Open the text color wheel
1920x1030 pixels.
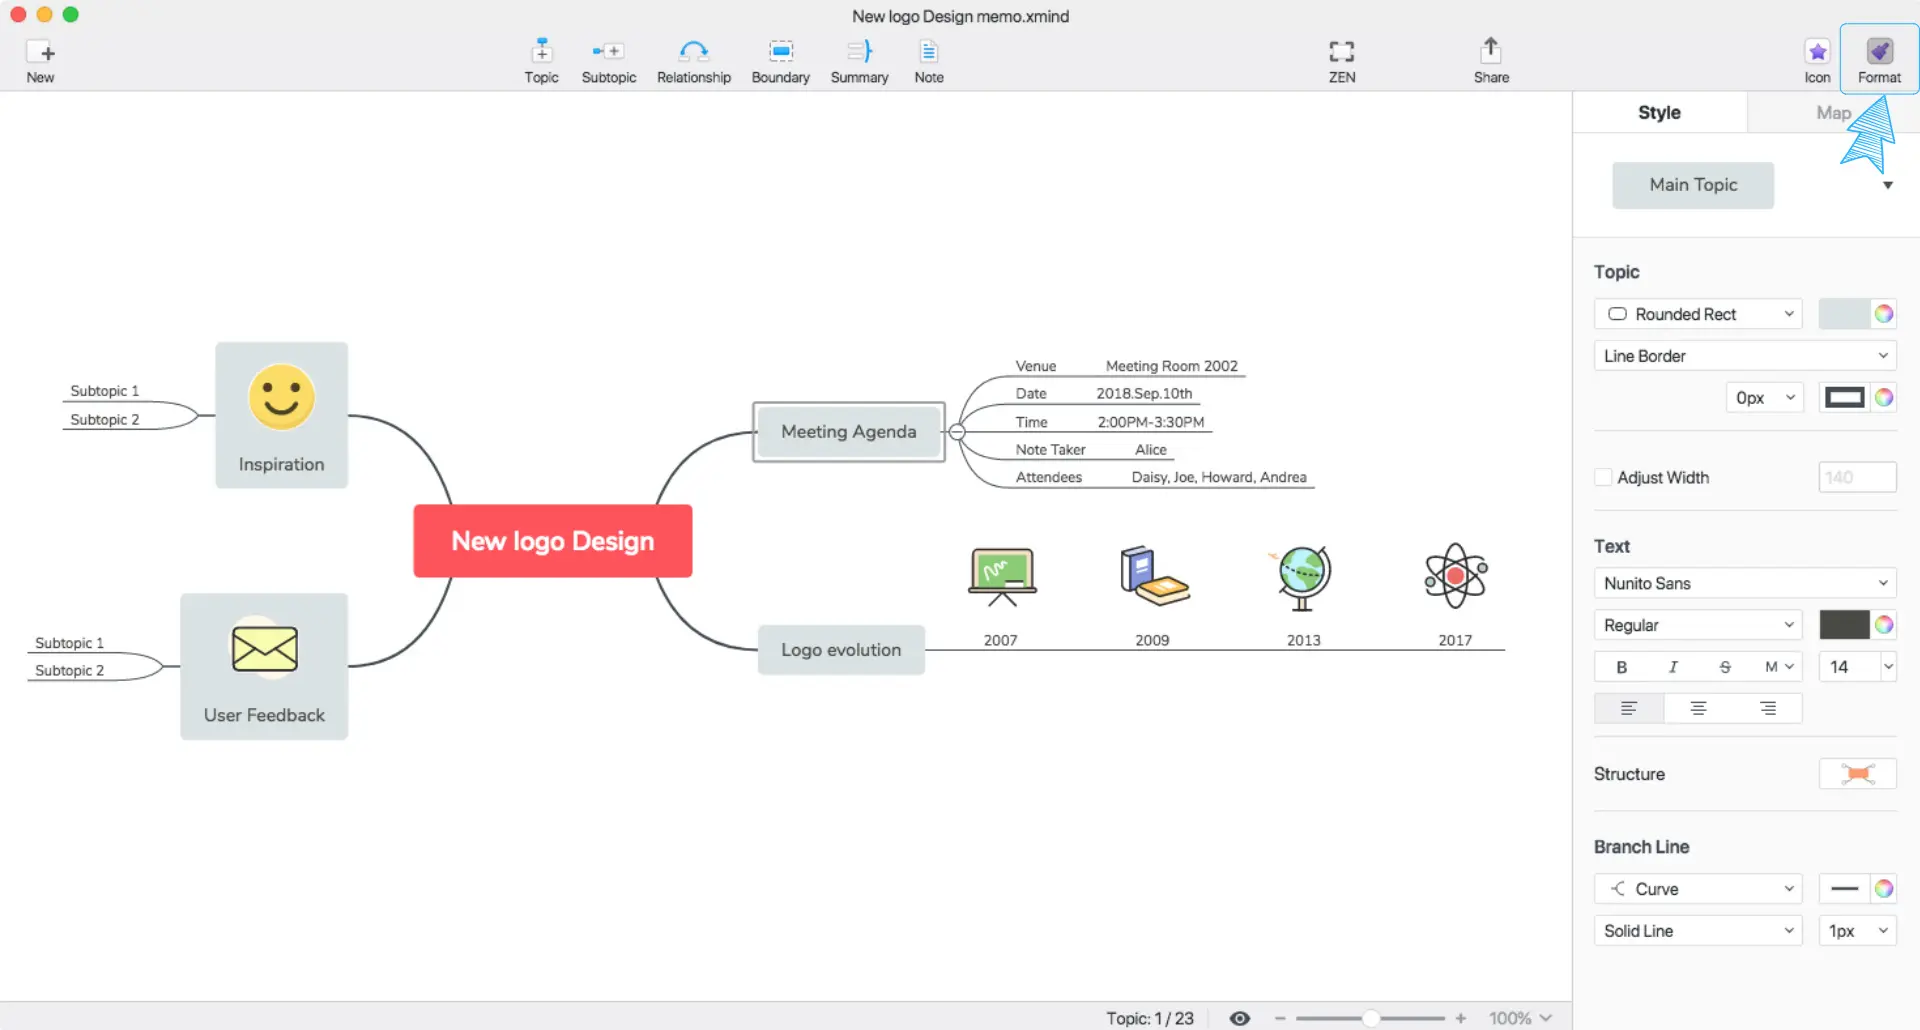(x=1884, y=625)
